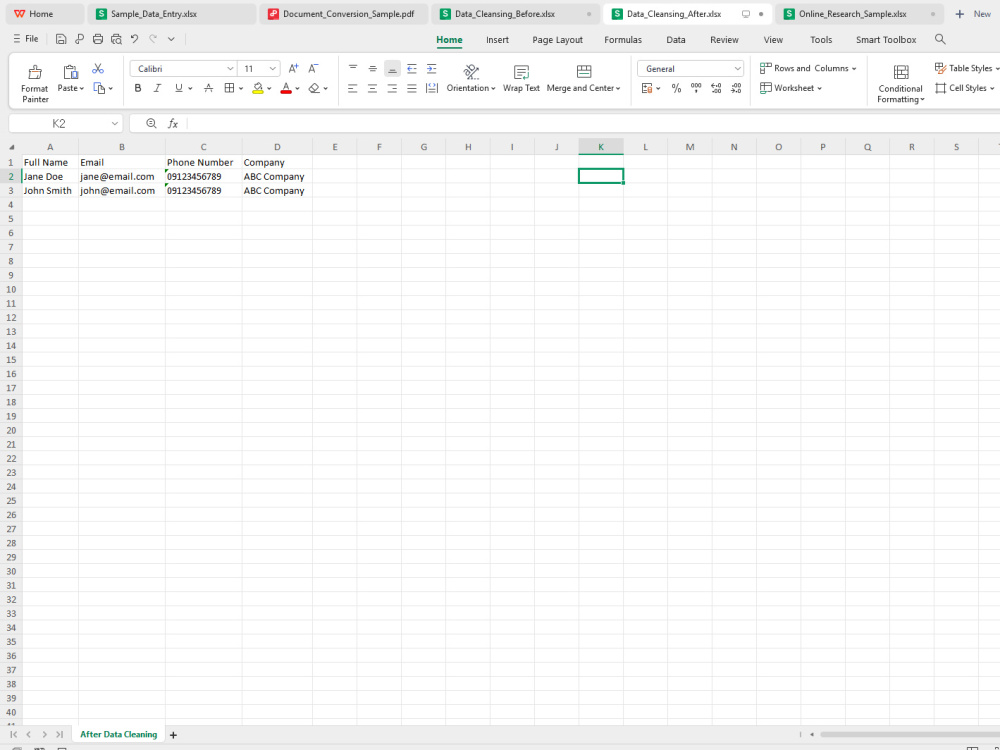Open the search magnifier after Smart Toolbox
1000x750 pixels.
pos(939,39)
